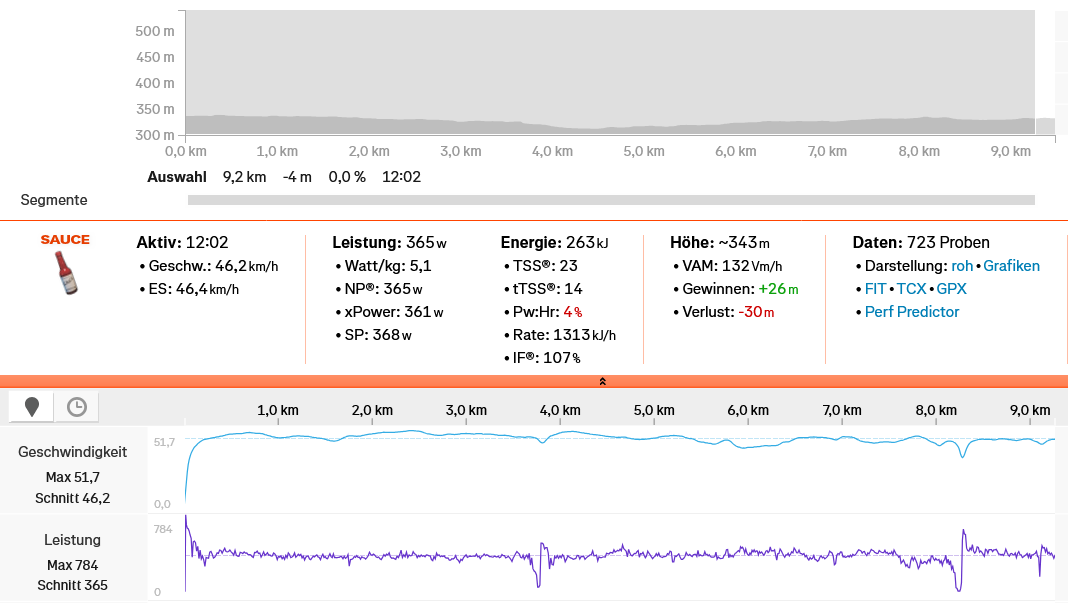This screenshot has width=1068, height=603.
Task: Collapse the stats panel with the chevron
Action: 602,381
